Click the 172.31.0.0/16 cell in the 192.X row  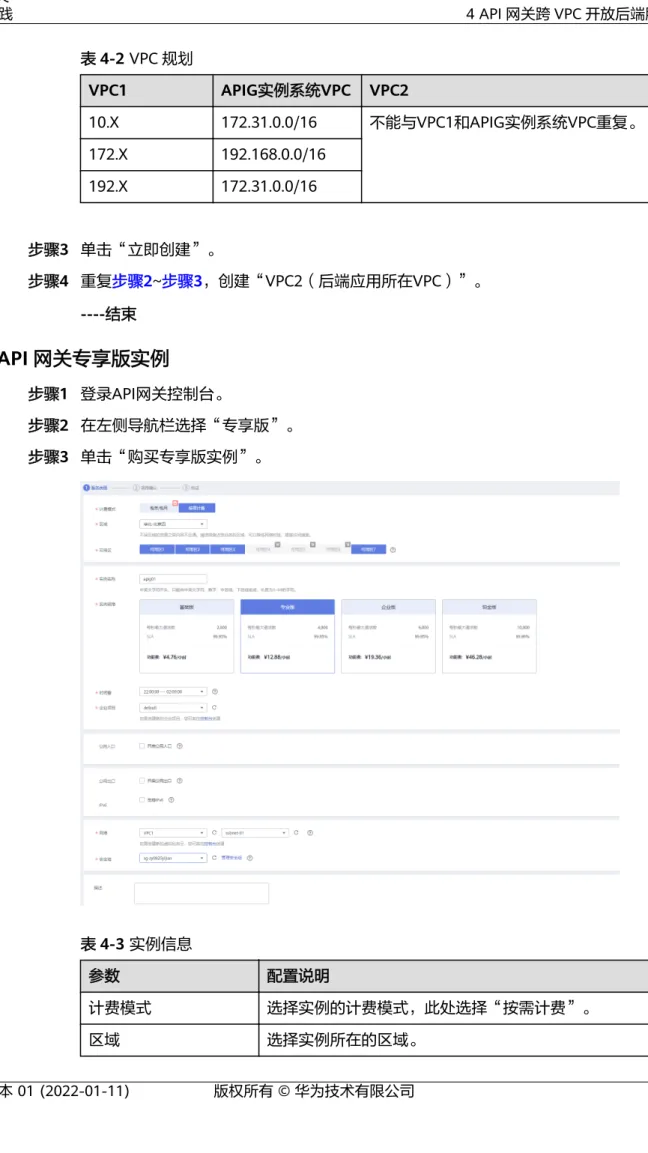click(x=287, y=186)
